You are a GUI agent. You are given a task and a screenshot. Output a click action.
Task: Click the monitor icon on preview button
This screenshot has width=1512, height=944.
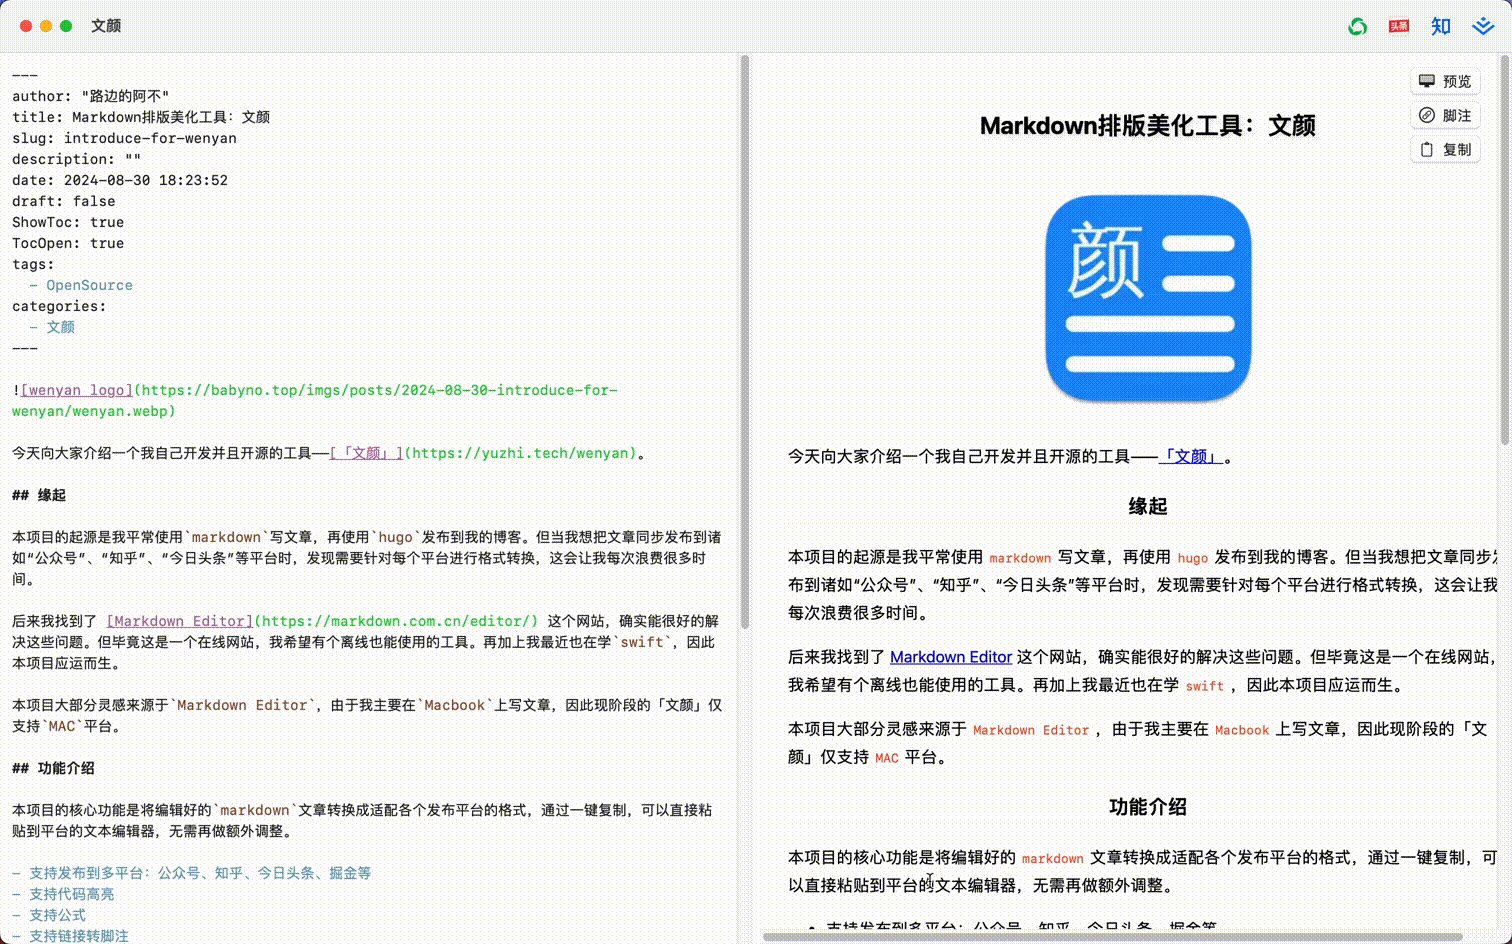pos(1427,81)
